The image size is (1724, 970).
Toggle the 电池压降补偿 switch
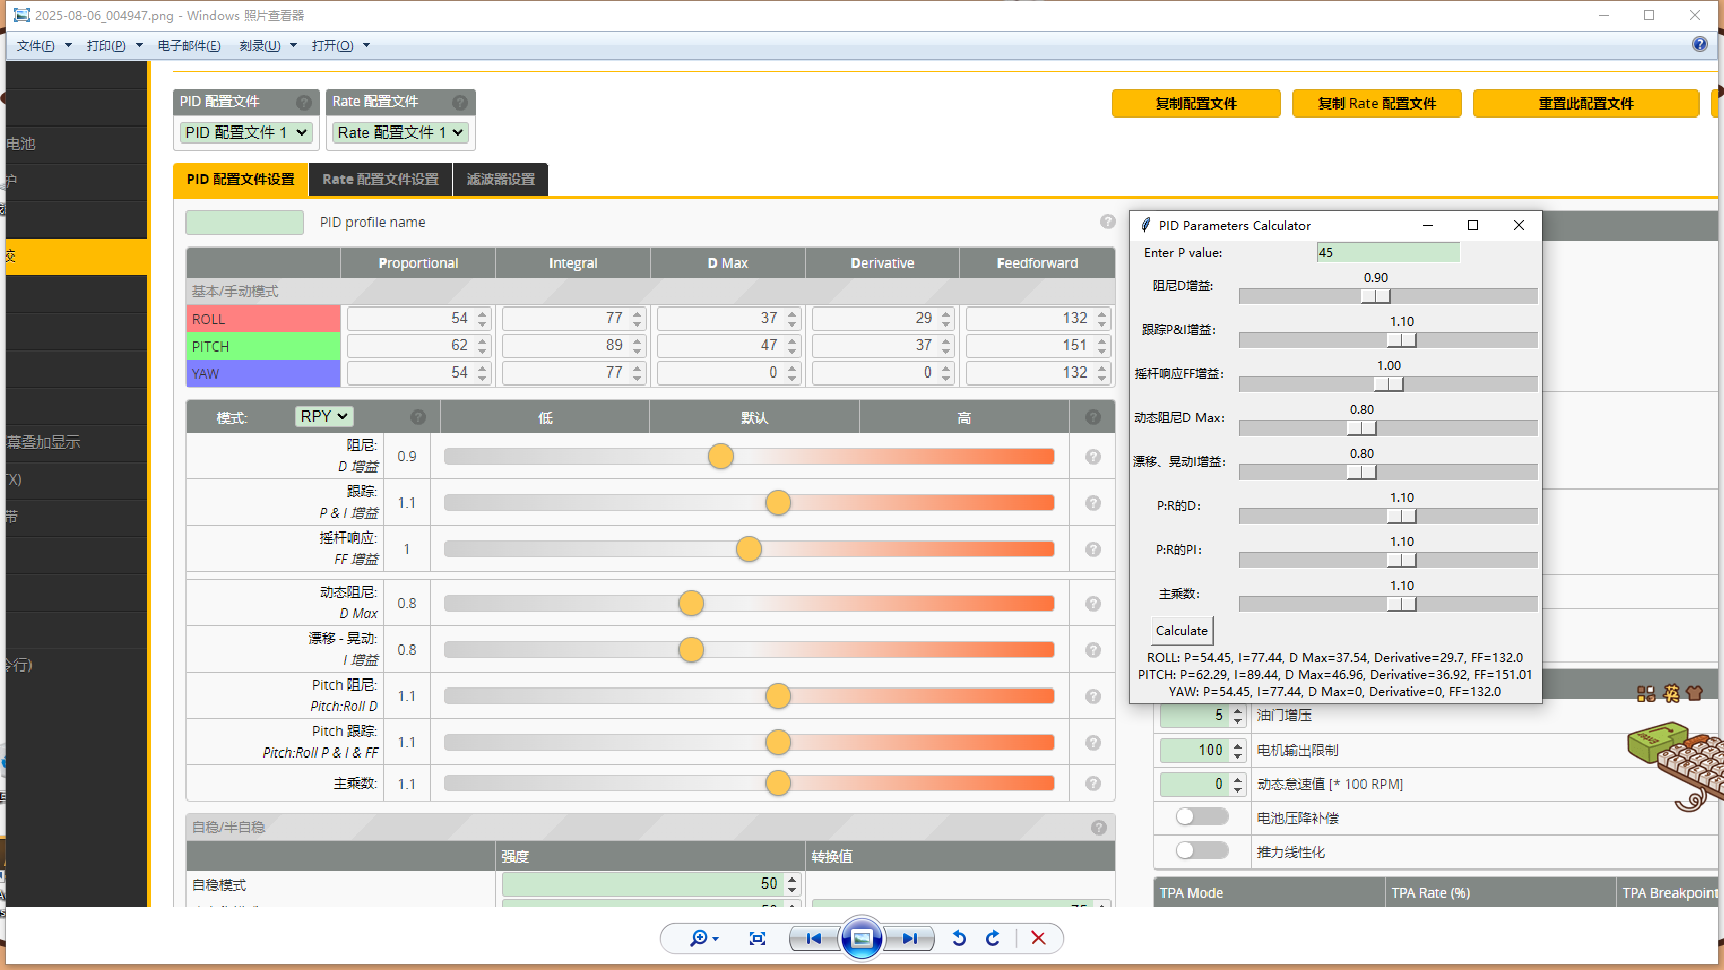point(1201,817)
